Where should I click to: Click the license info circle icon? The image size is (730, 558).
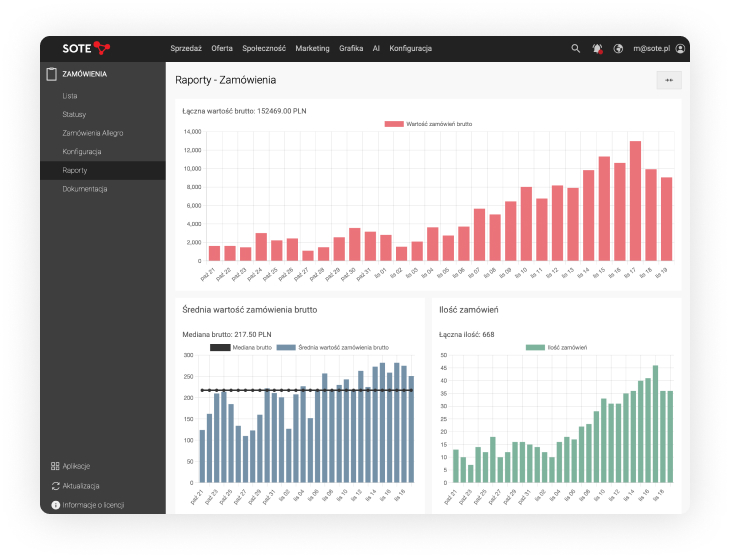click(x=55, y=505)
